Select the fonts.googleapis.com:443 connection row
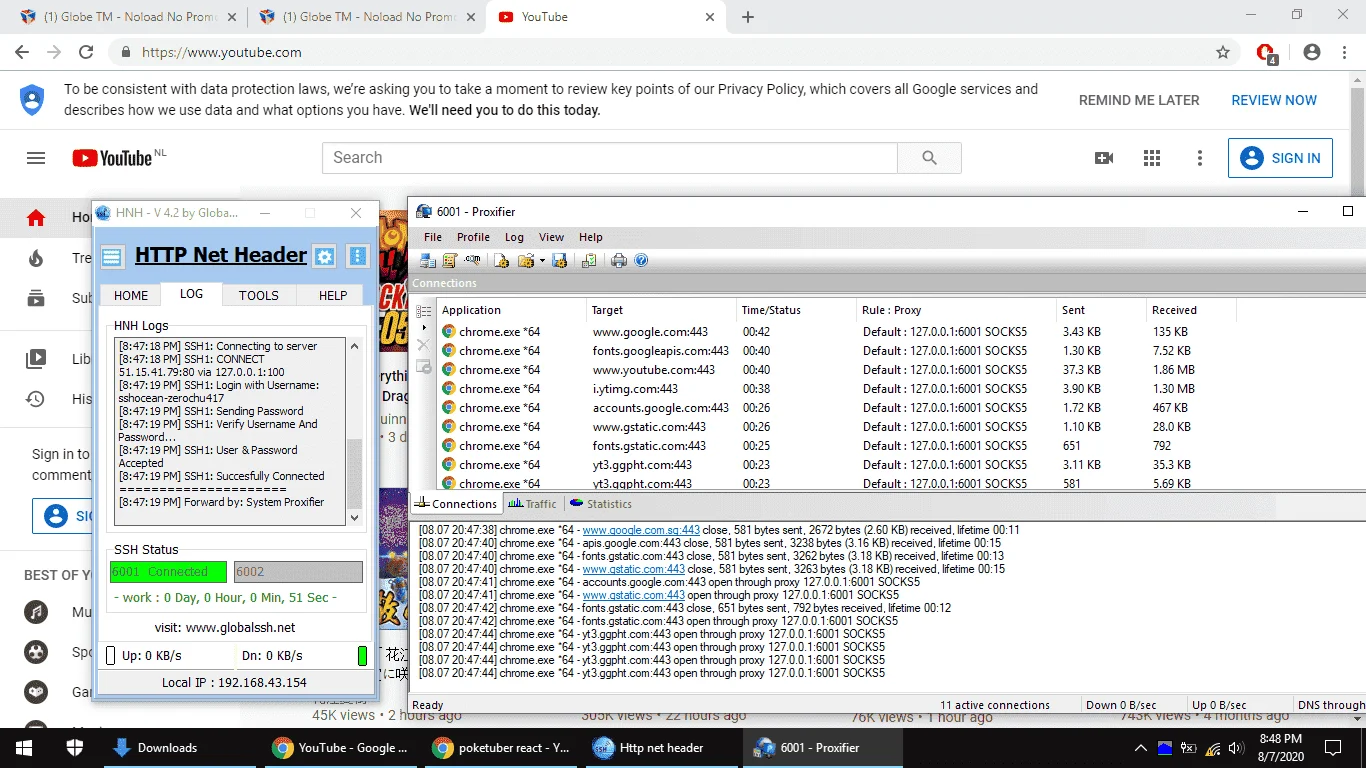 coord(838,351)
